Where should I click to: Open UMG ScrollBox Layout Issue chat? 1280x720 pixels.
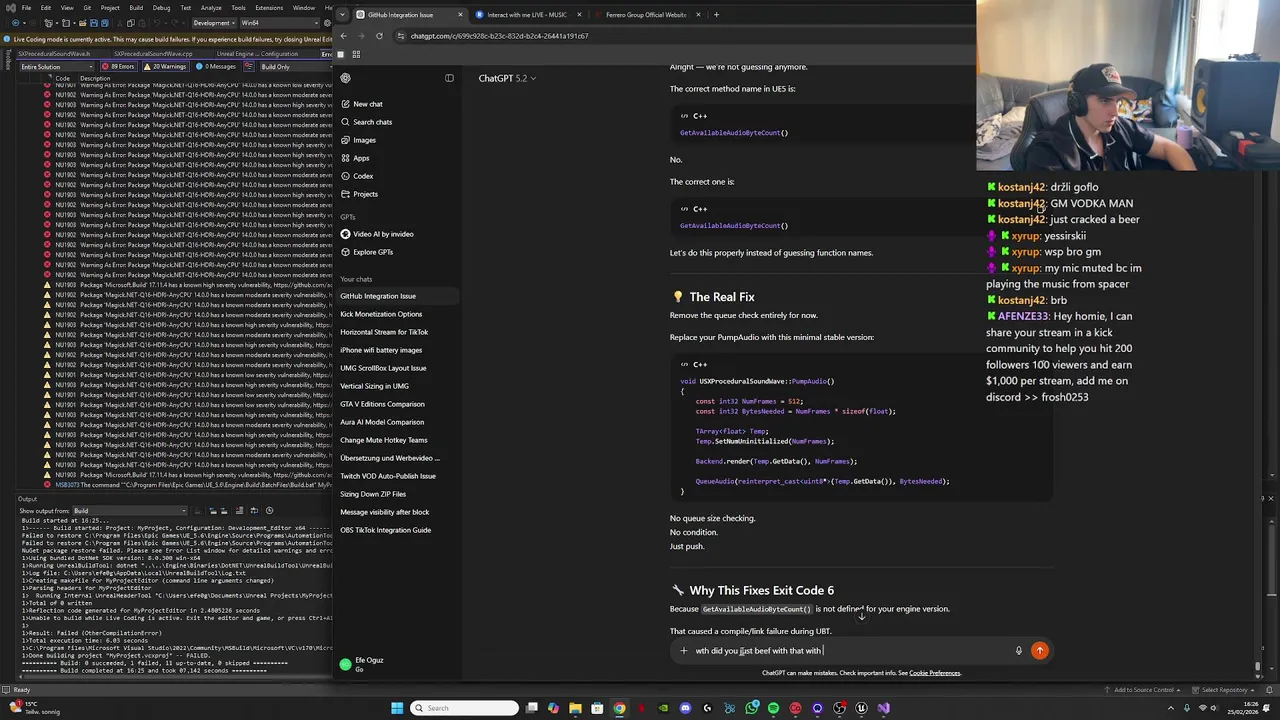coord(383,368)
